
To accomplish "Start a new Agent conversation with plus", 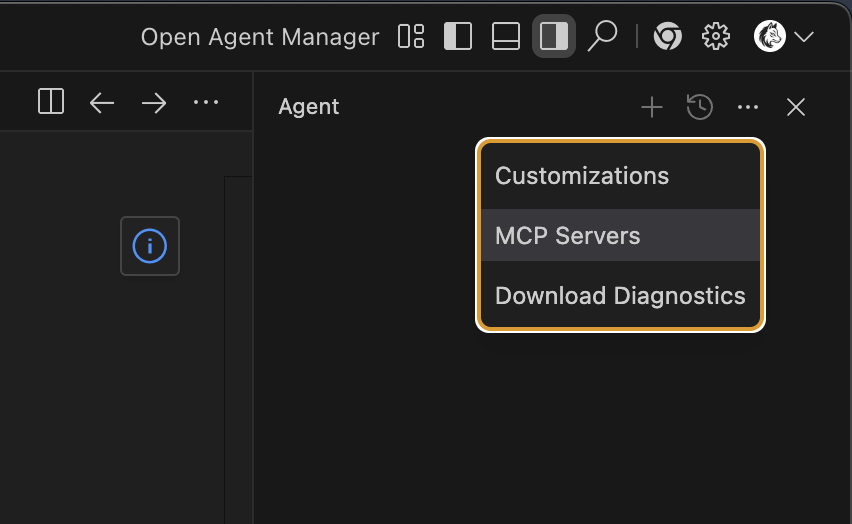I will click(x=652, y=107).
